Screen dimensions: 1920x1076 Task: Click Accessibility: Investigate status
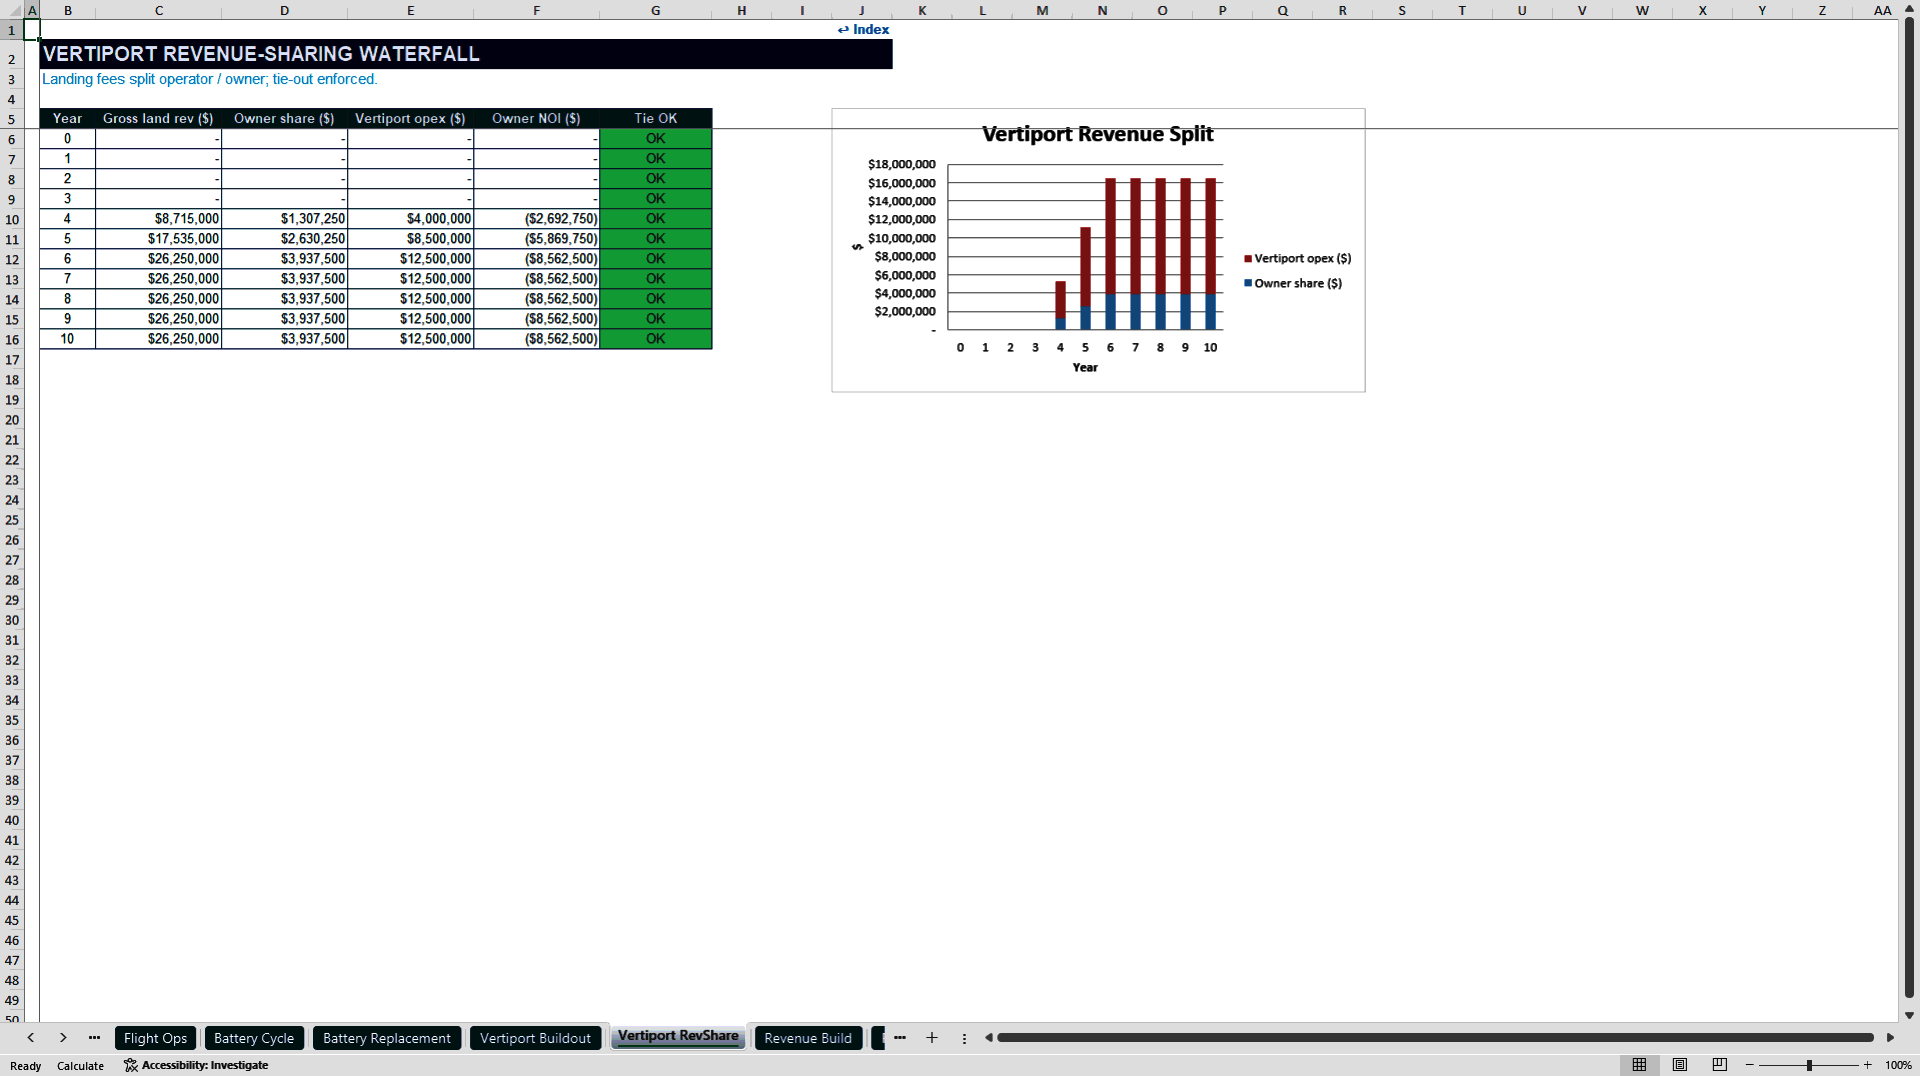(196, 1065)
